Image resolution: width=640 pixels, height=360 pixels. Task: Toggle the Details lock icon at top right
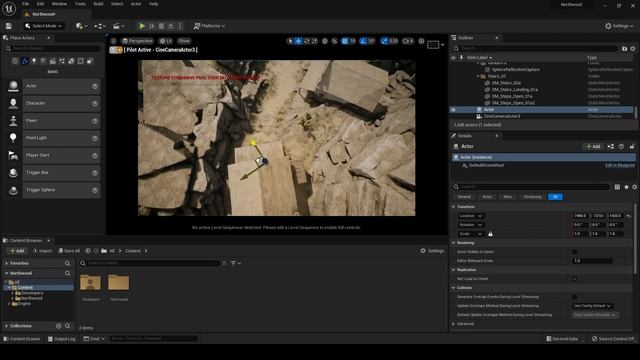click(x=632, y=147)
